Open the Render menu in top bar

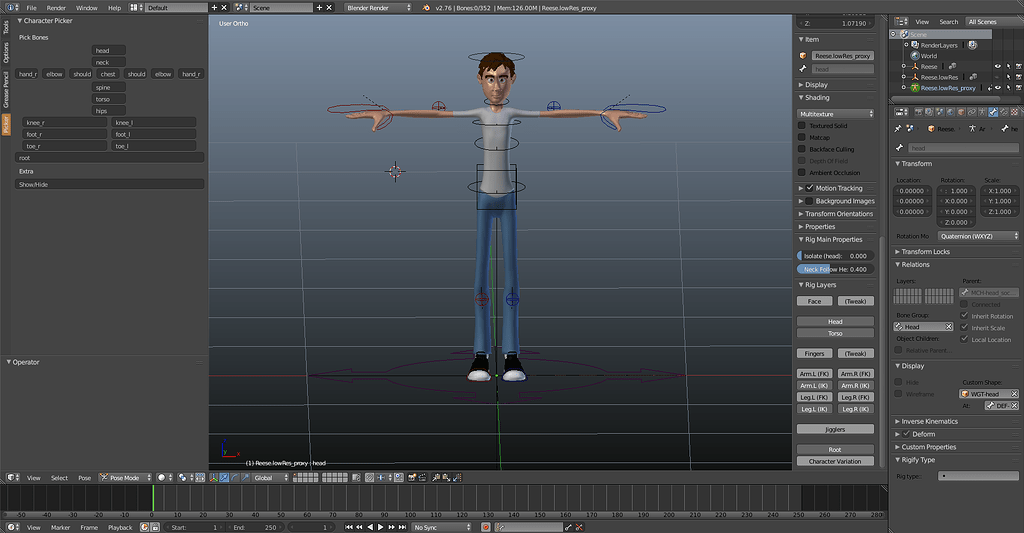click(56, 8)
